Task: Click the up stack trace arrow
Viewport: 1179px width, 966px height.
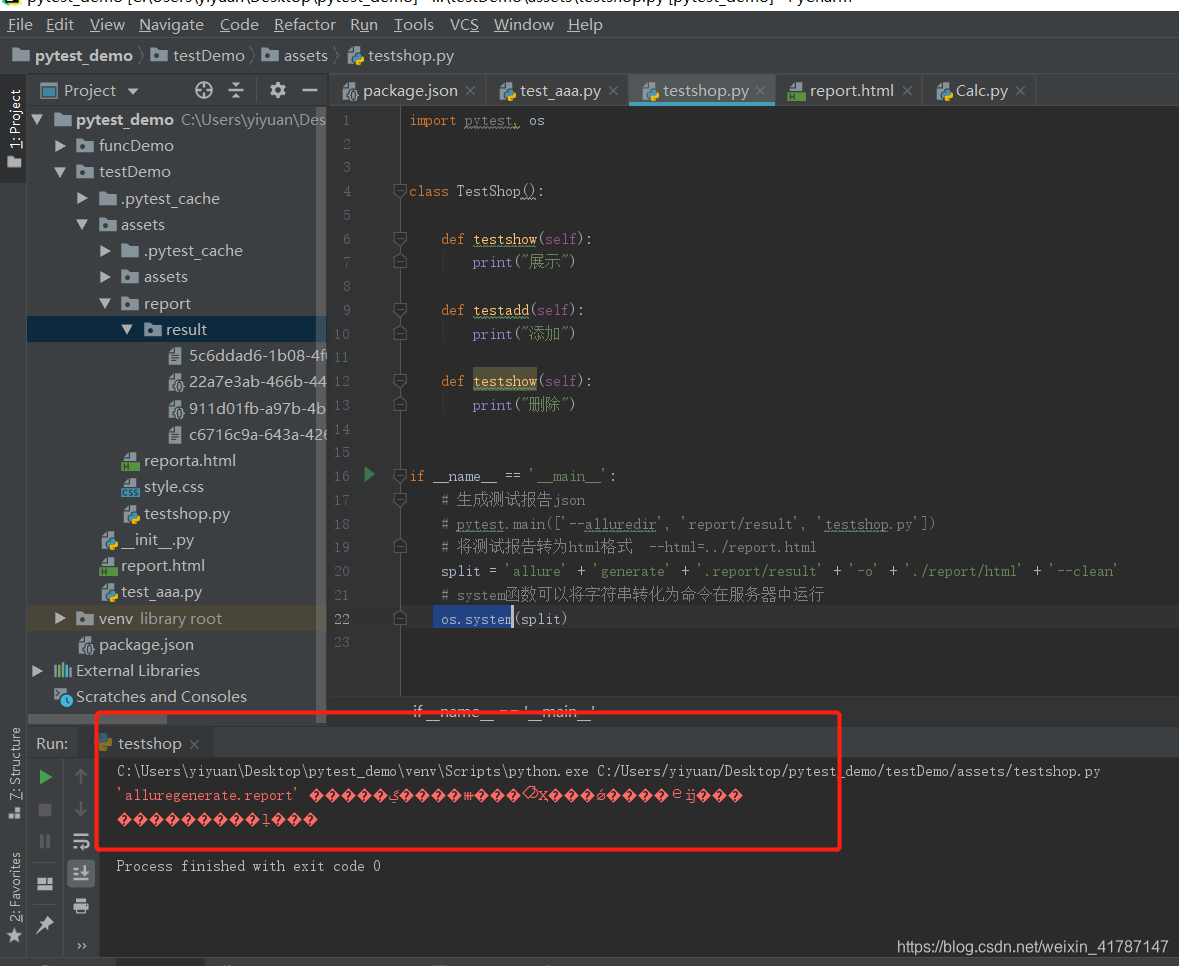Action: [x=81, y=777]
